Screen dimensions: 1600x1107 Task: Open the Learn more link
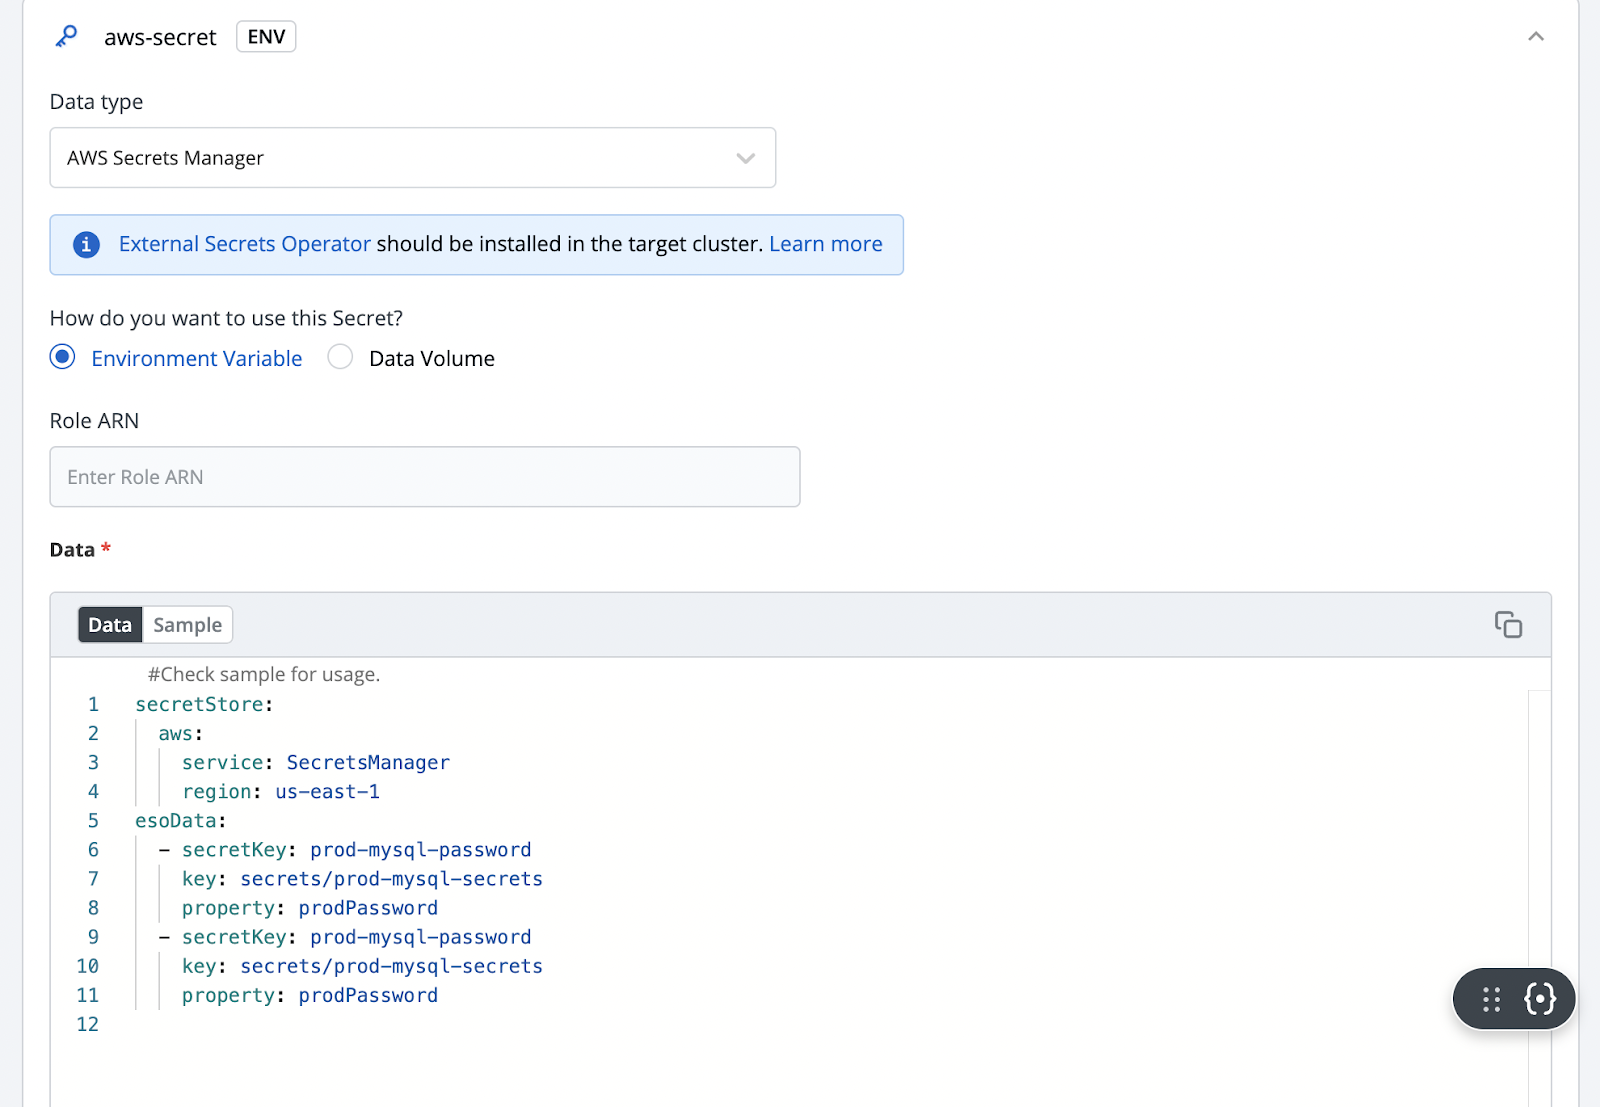tap(826, 244)
